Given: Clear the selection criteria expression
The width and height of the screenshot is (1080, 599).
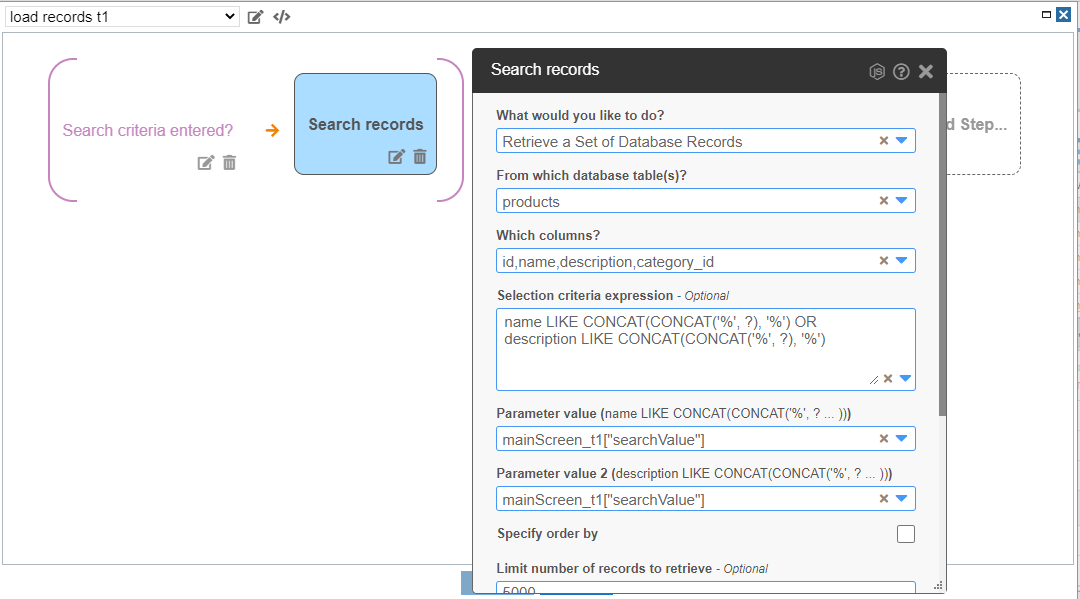Looking at the screenshot, I should [888, 379].
